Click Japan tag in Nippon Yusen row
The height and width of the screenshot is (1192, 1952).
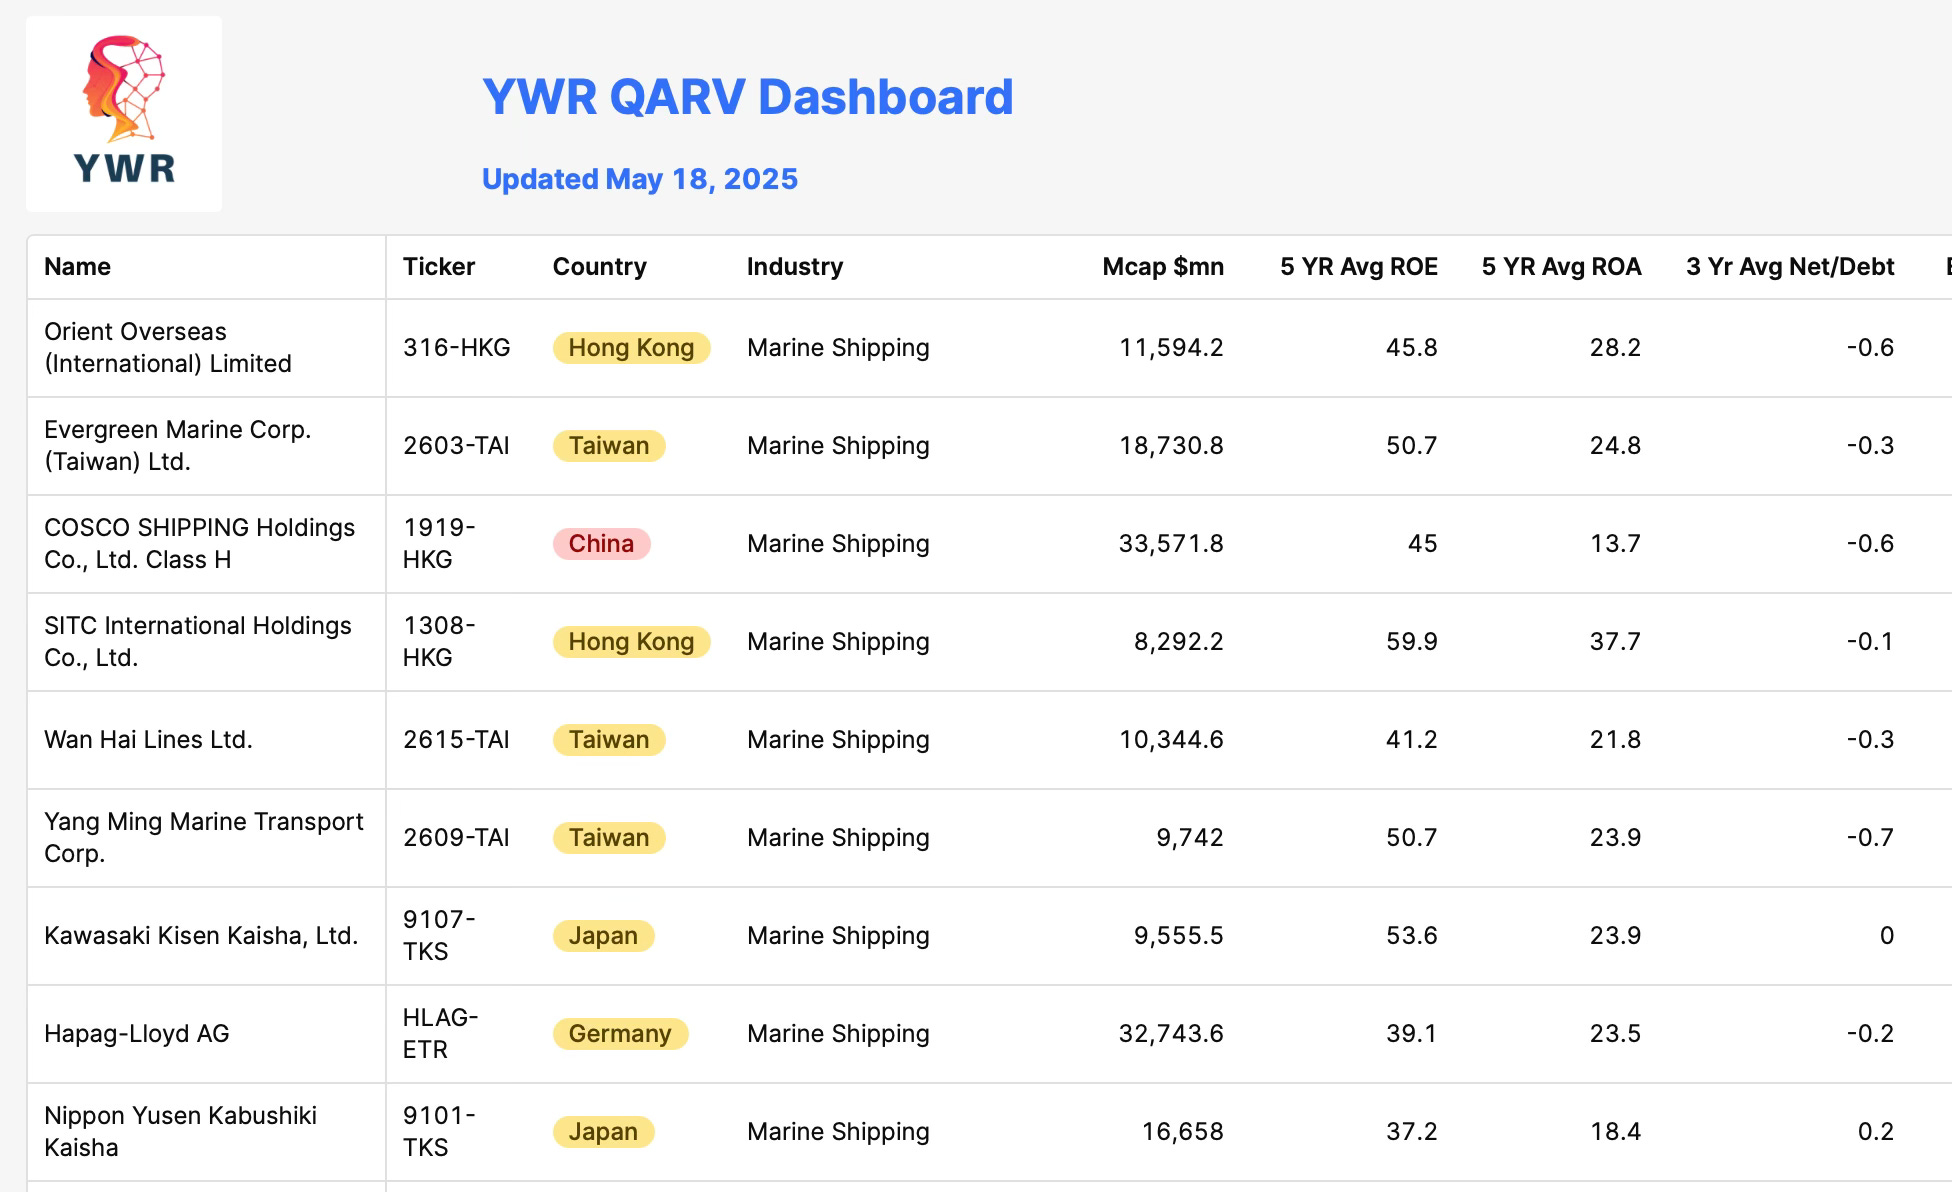pos(603,1132)
